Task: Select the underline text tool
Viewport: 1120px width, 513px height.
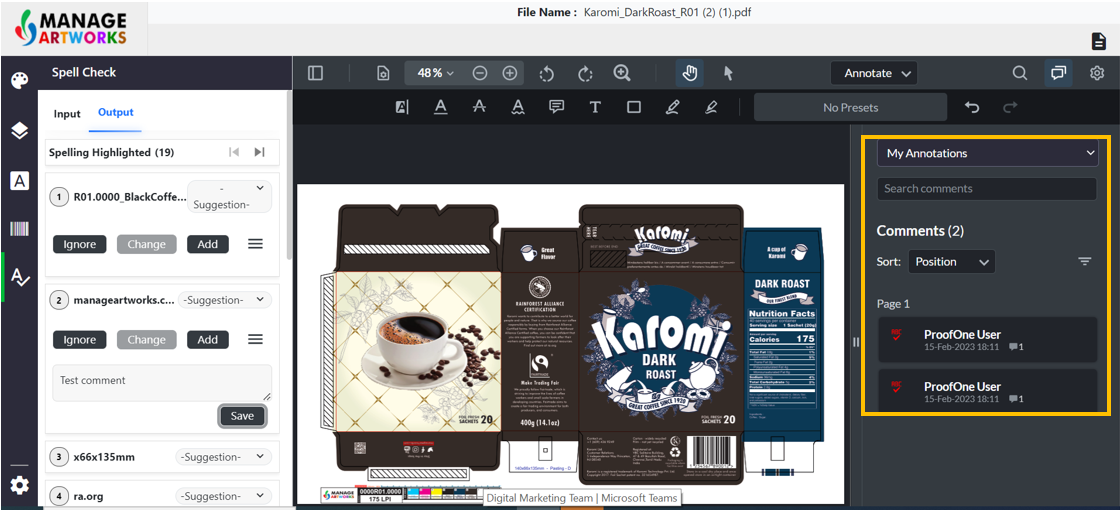Action: coord(441,107)
